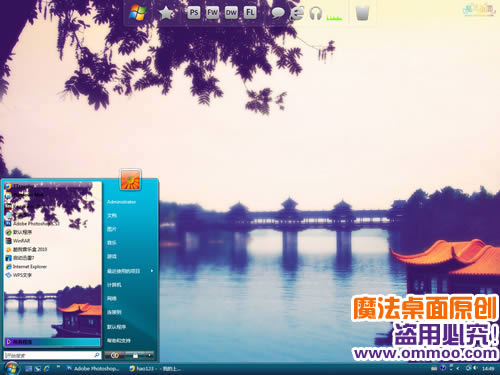Open 图片 in the Start menu
Screen dimensions: 500x375
112,229
